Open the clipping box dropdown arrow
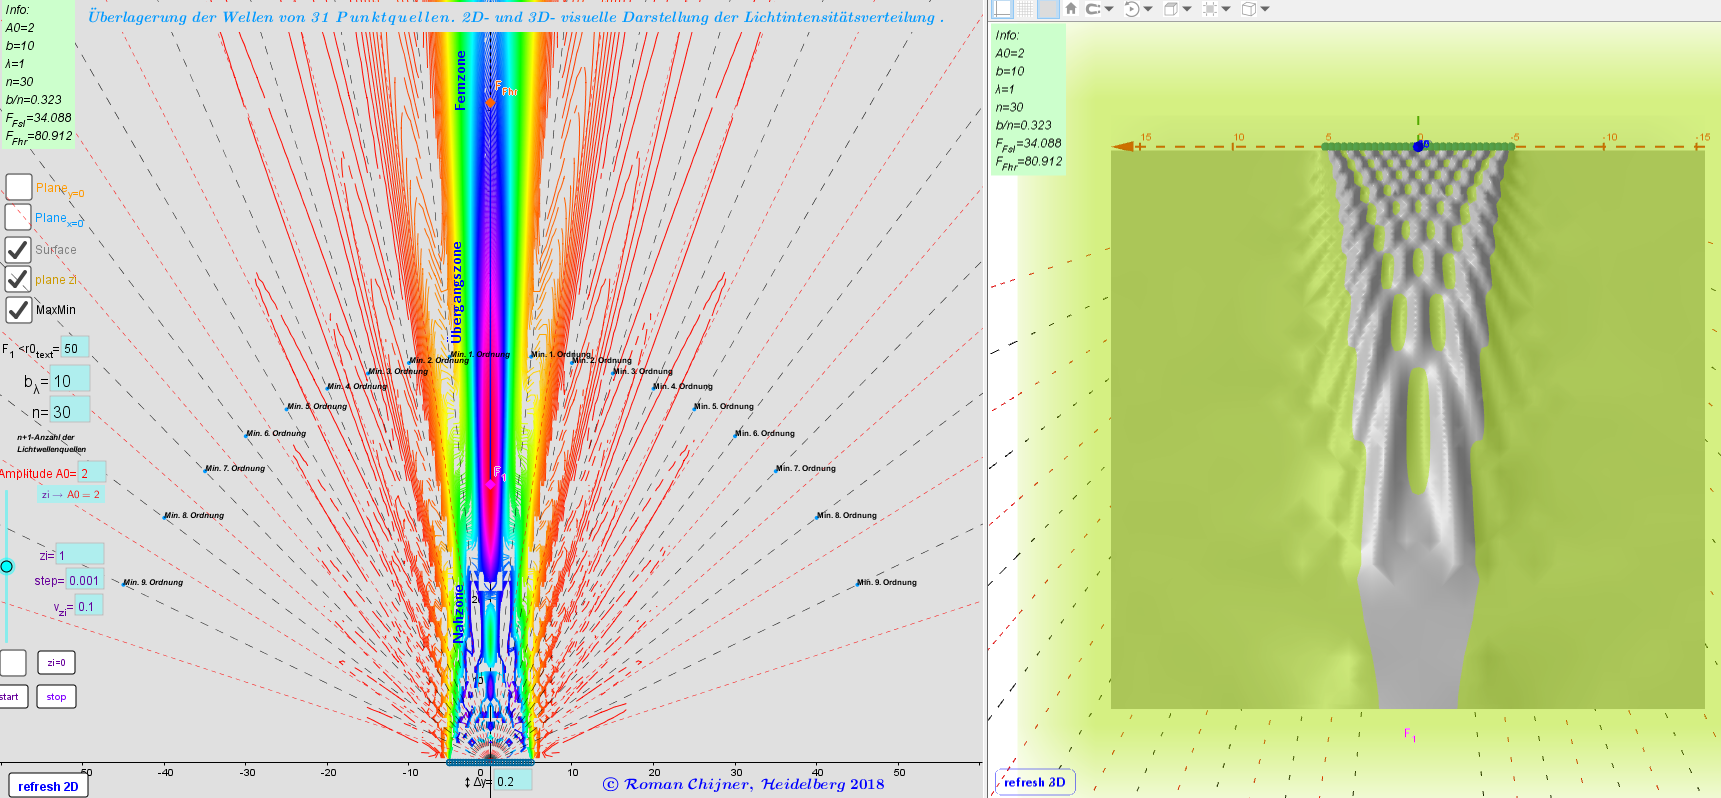This screenshot has width=1721, height=798. point(1226,9)
